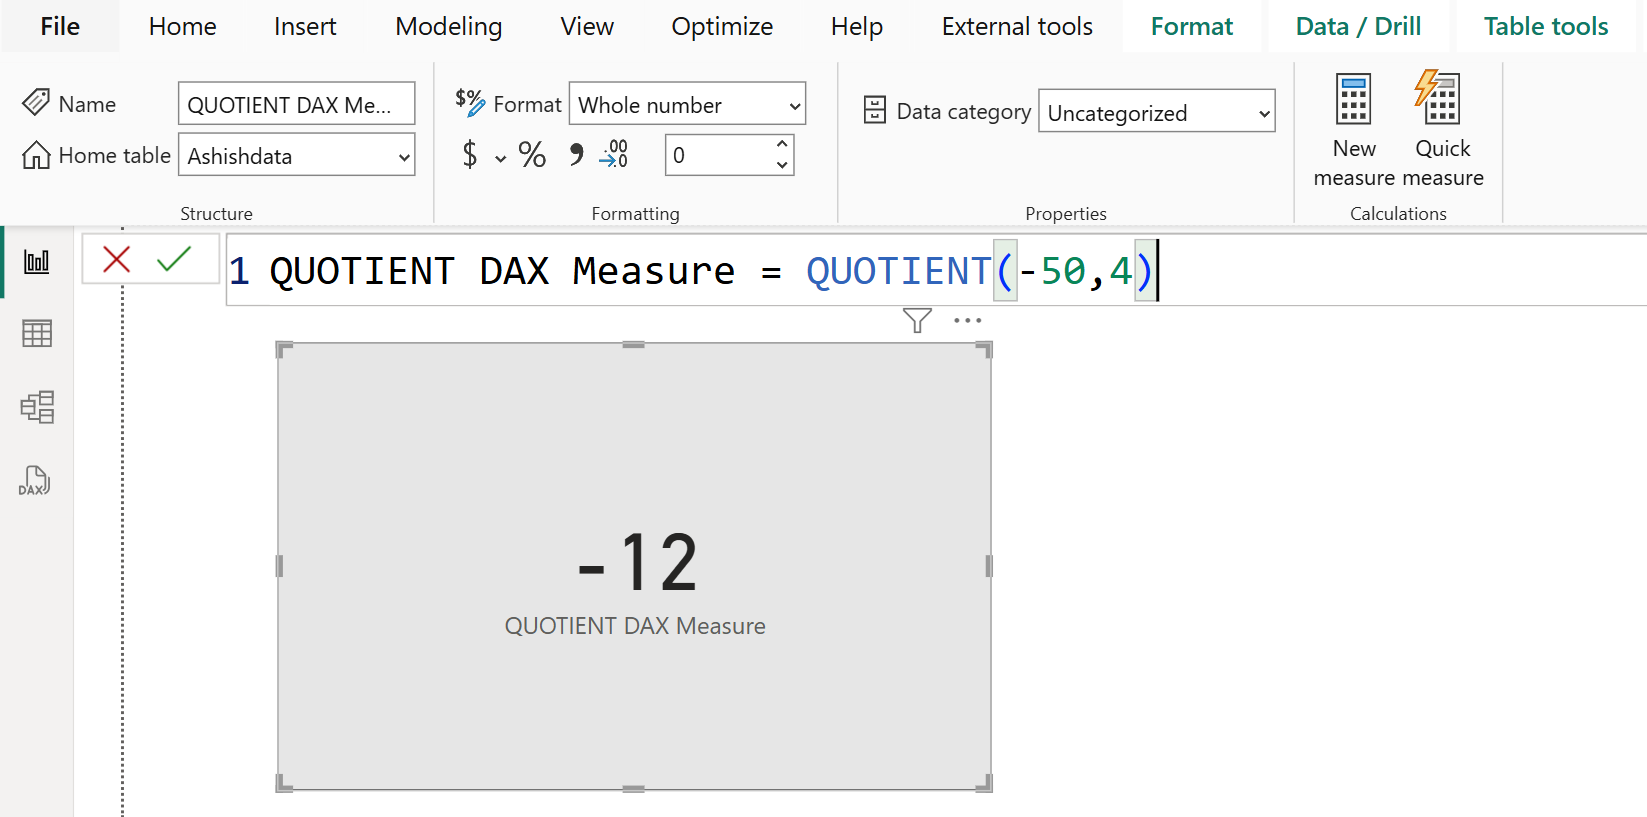The width and height of the screenshot is (1647, 817).
Task: Click the visual filter funnel icon
Action: tap(917, 321)
